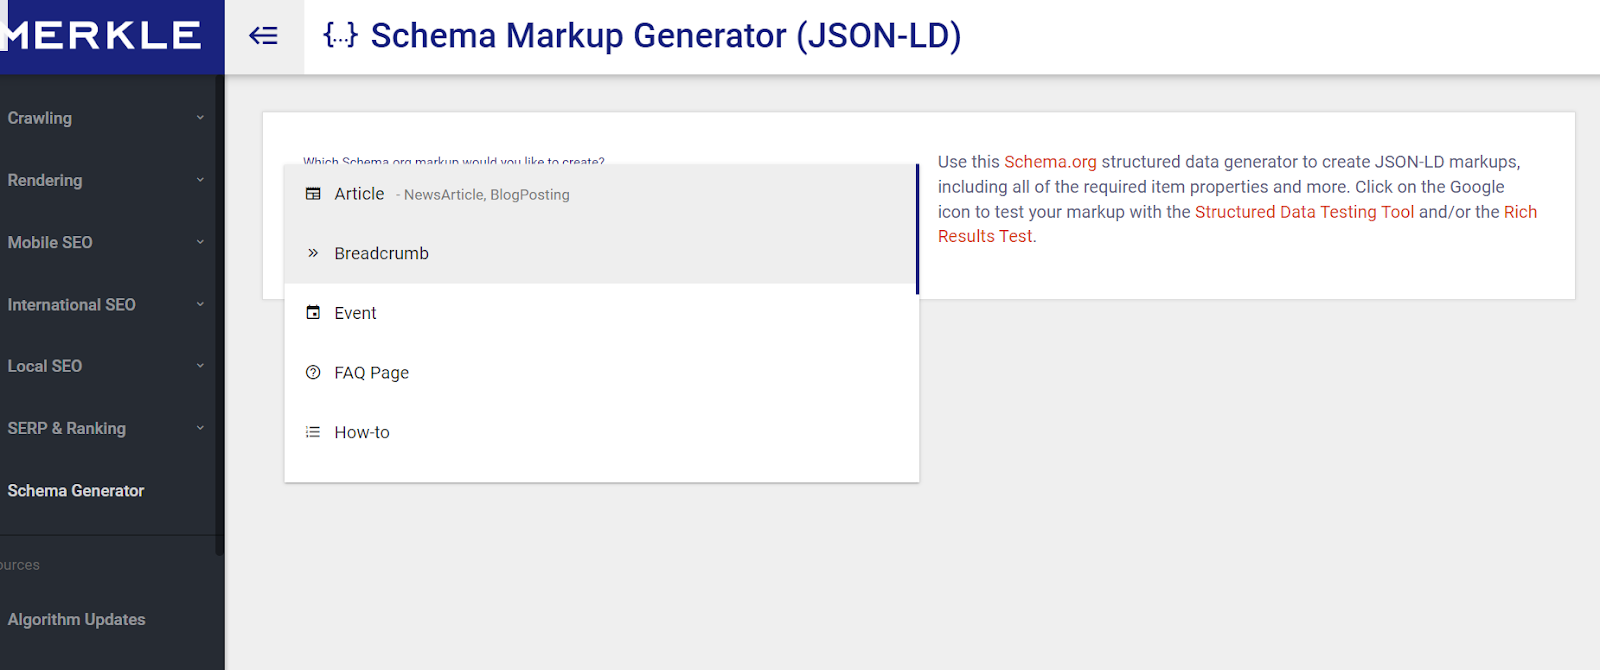Open the Schema.org link
The height and width of the screenshot is (670, 1600).
click(1050, 162)
